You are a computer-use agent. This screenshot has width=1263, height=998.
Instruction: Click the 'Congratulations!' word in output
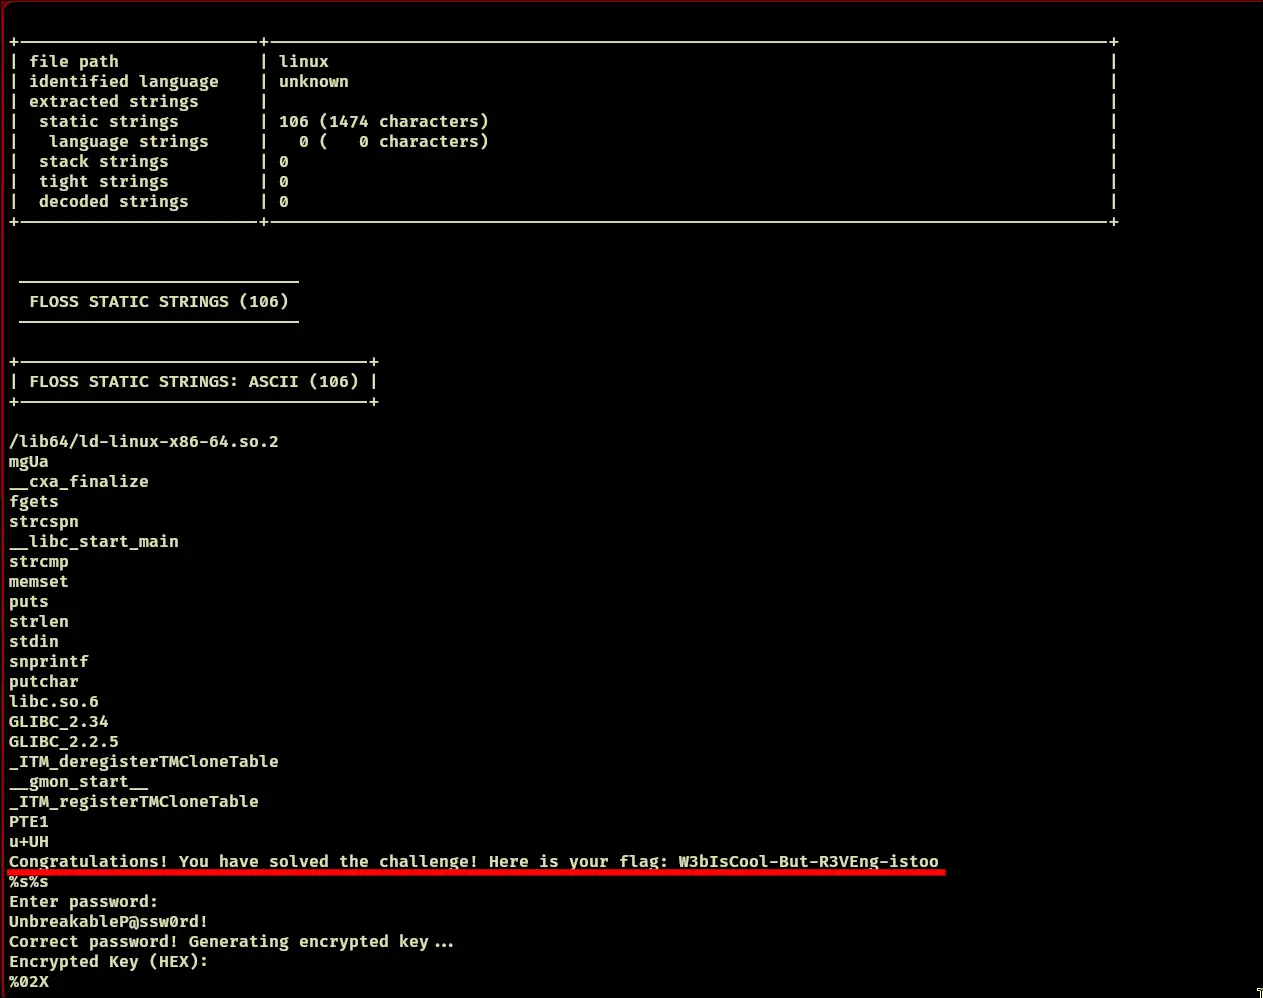point(88,861)
